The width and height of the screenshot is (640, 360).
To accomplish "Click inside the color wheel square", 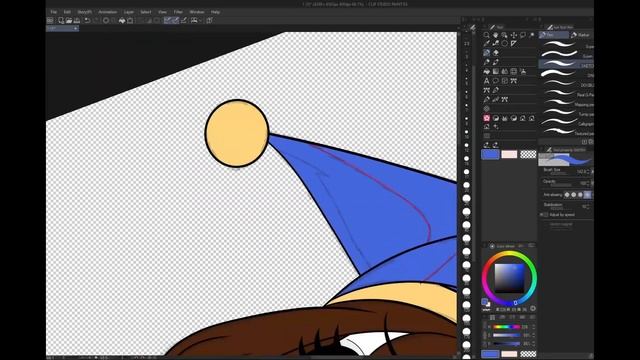I will 509,278.
